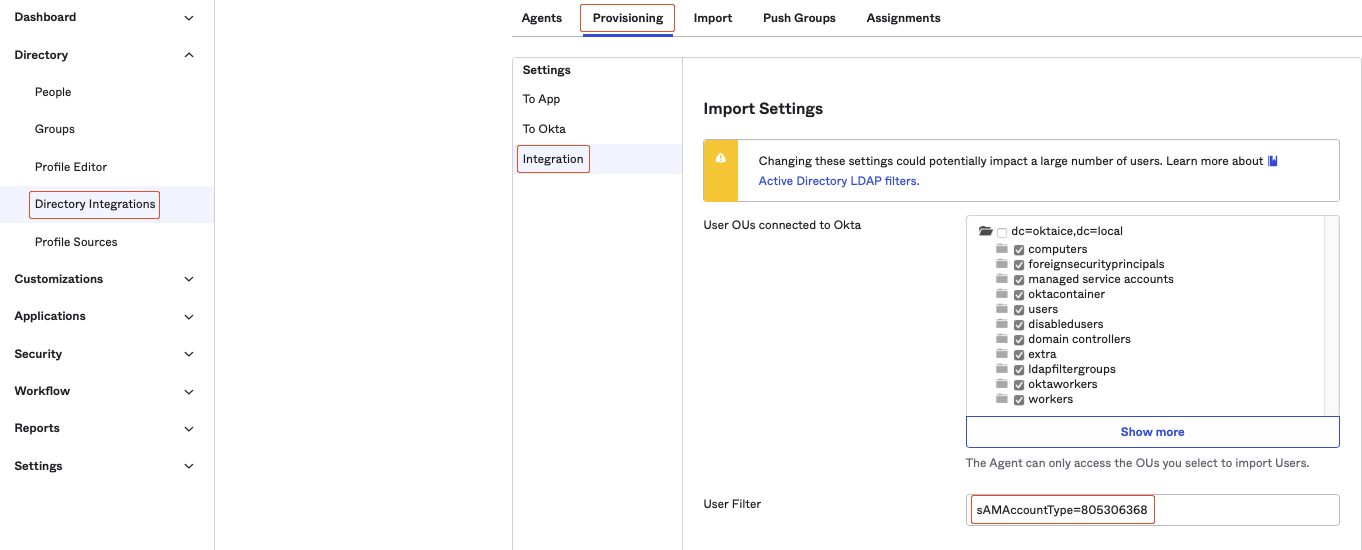Expand the Security sidebar menu

point(189,354)
